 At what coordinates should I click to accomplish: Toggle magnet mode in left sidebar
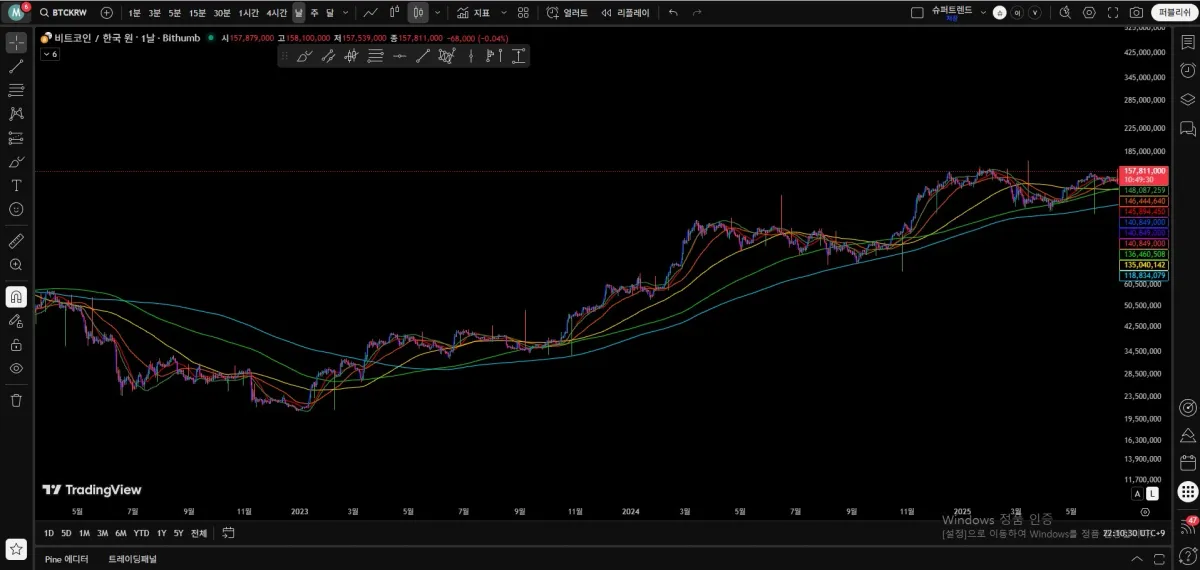click(x=16, y=297)
